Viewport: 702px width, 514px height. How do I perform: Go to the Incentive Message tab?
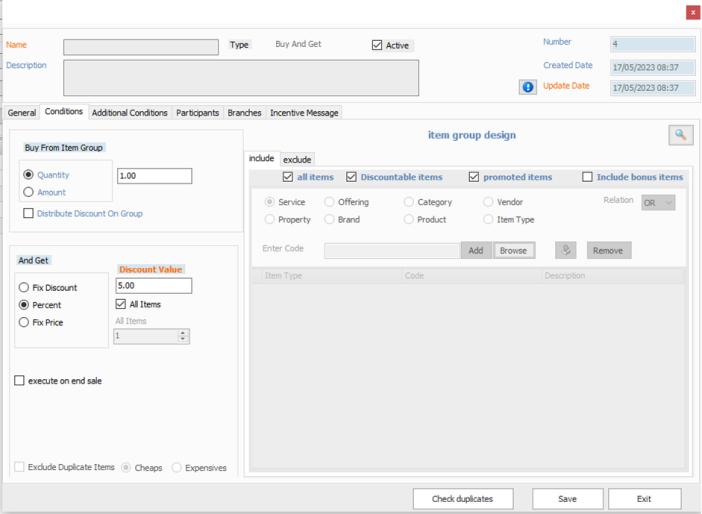[x=304, y=113]
